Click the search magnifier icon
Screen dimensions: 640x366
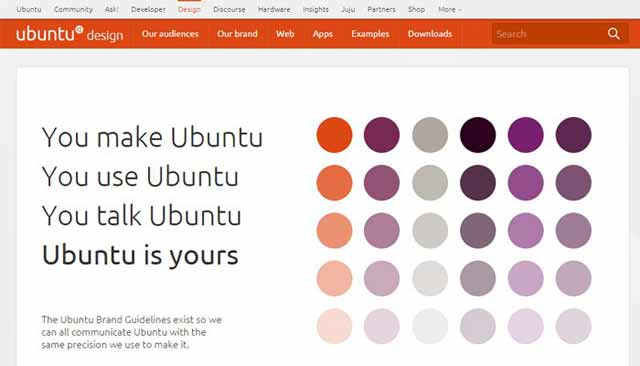click(613, 33)
